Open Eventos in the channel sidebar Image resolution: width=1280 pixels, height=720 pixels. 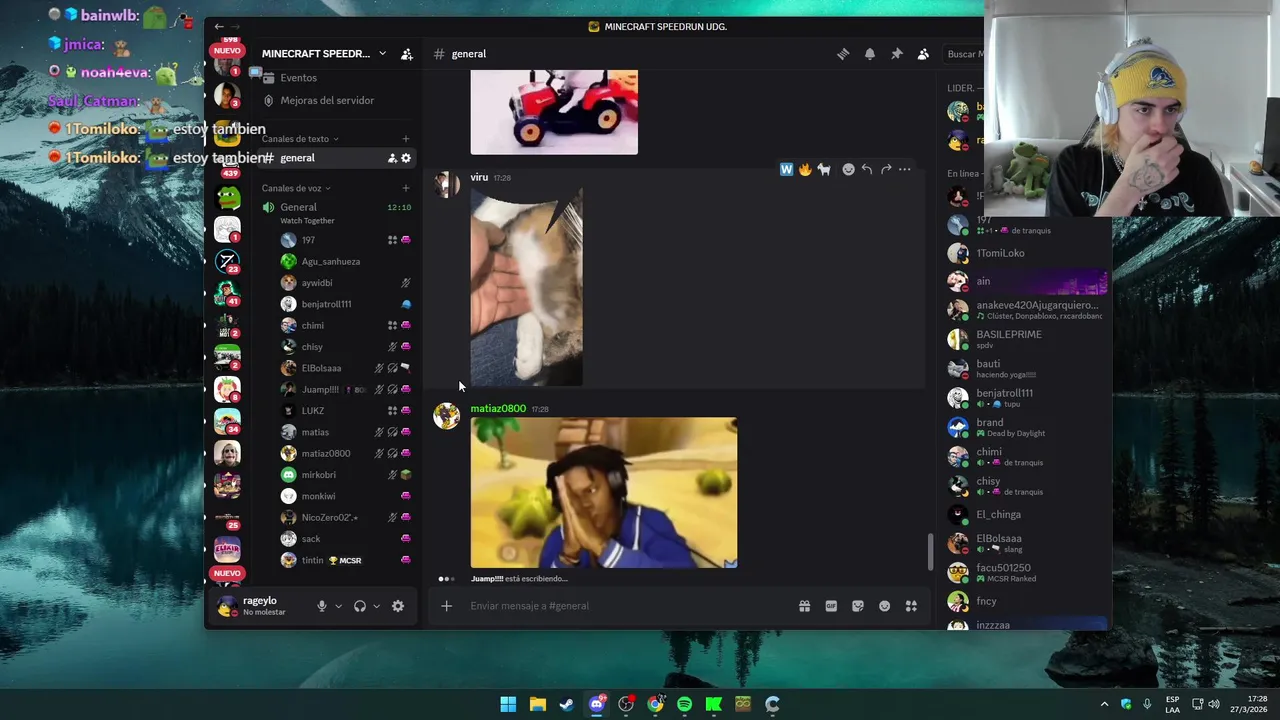point(298,78)
